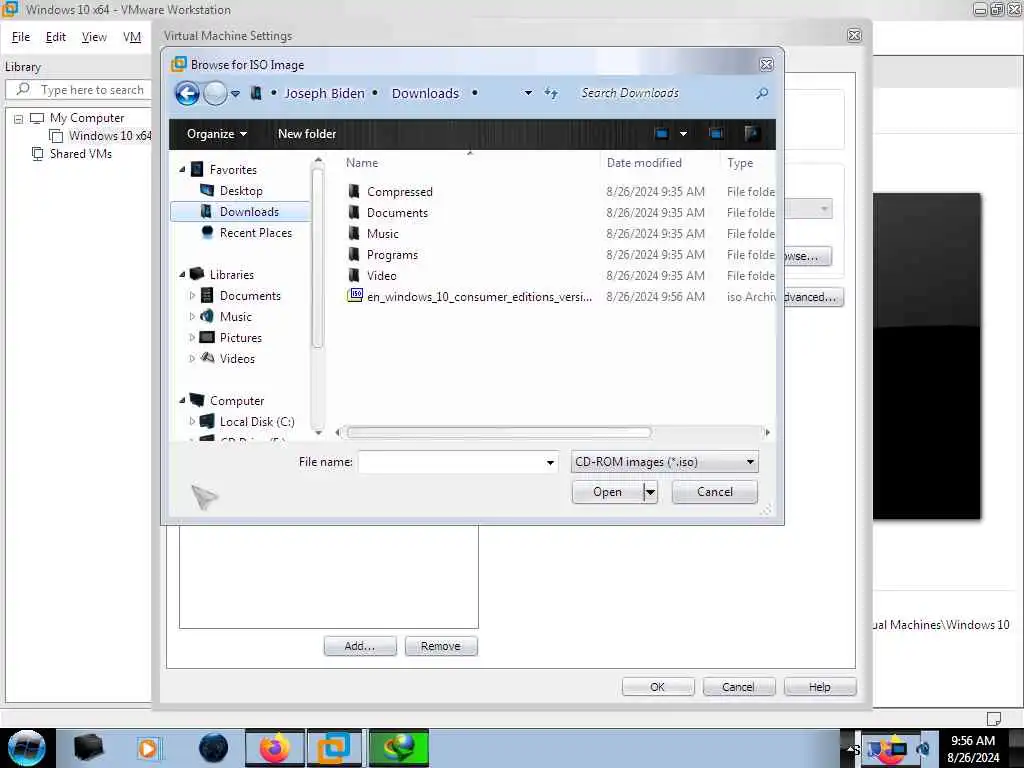1024x768 pixels.
Task: Click the New folder button
Action: [307, 134]
